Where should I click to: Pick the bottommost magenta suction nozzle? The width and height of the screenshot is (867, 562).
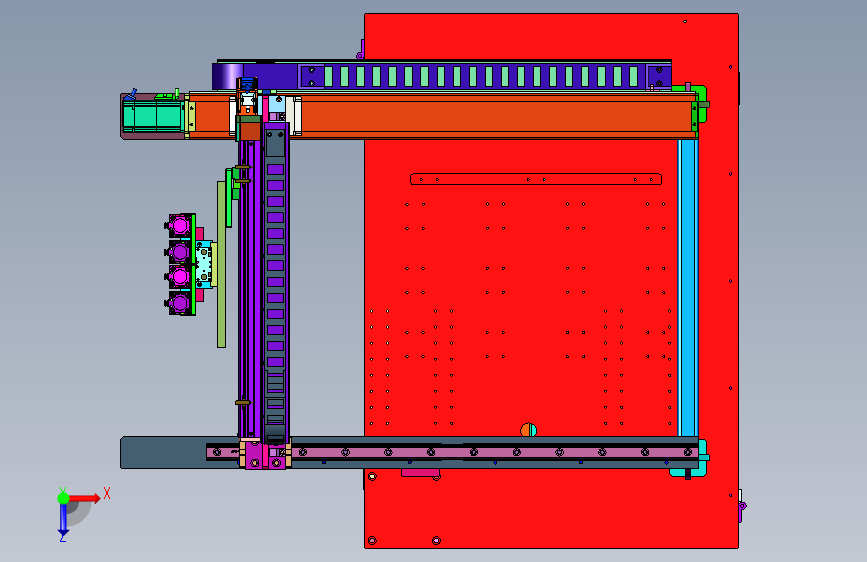(179, 303)
